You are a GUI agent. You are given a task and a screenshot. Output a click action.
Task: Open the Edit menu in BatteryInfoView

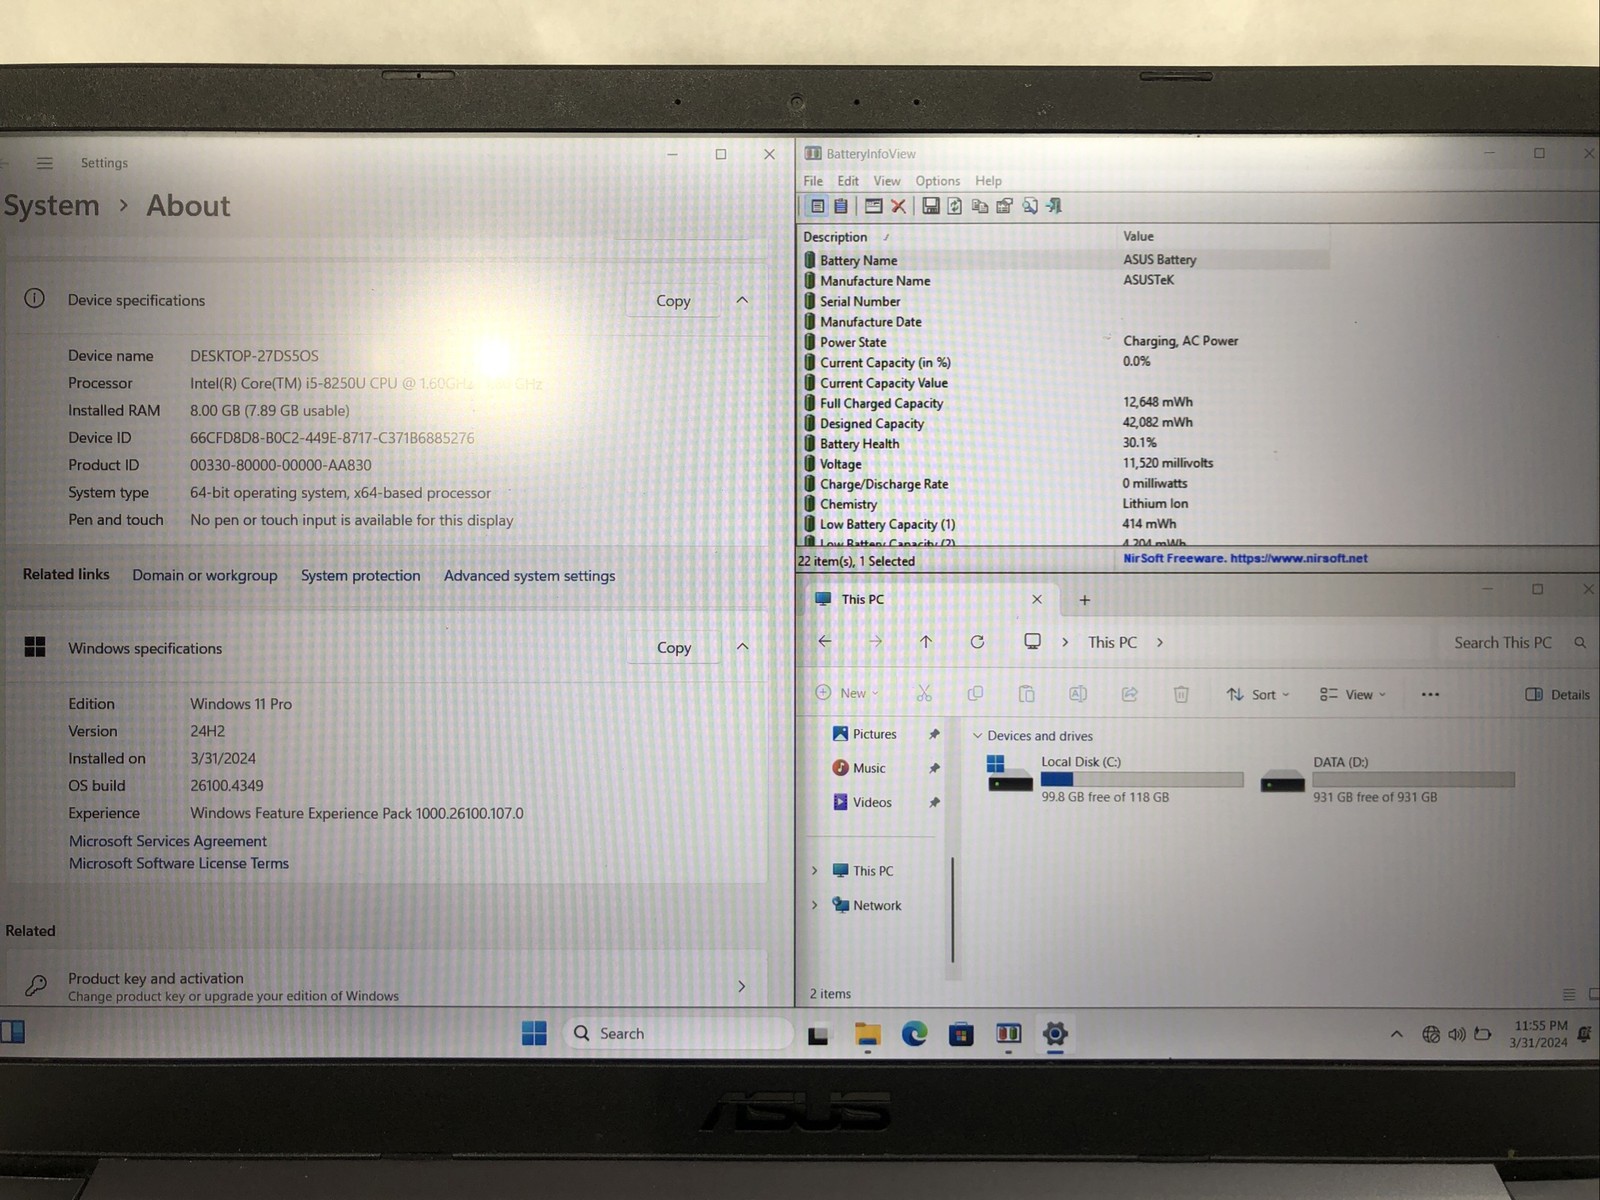point(848,181)
